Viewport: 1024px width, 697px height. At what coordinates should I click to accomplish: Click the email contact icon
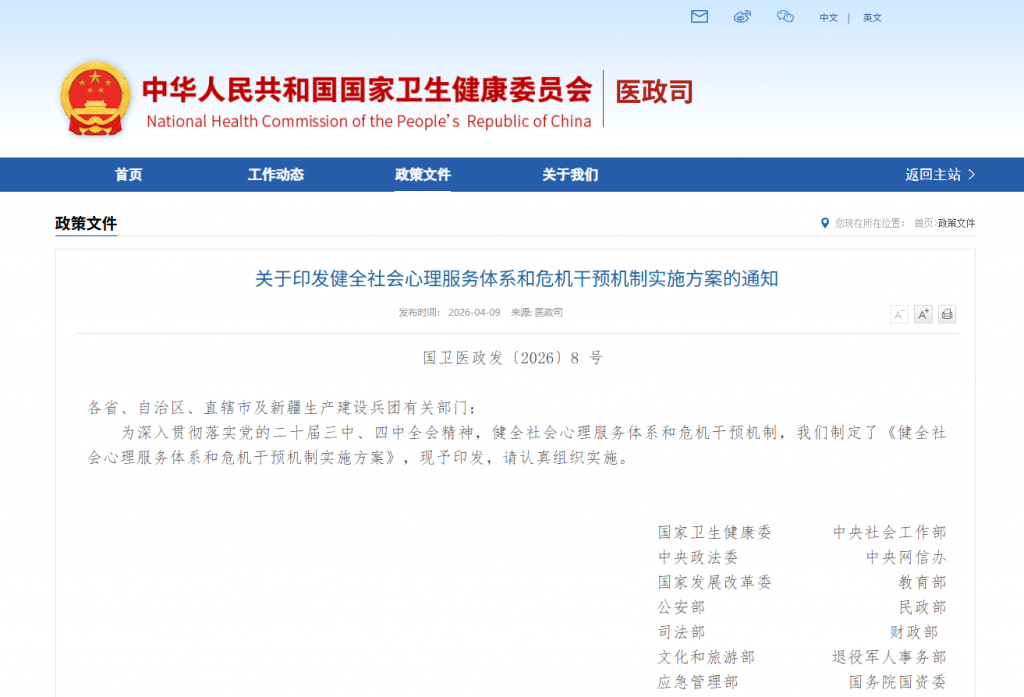698,16
